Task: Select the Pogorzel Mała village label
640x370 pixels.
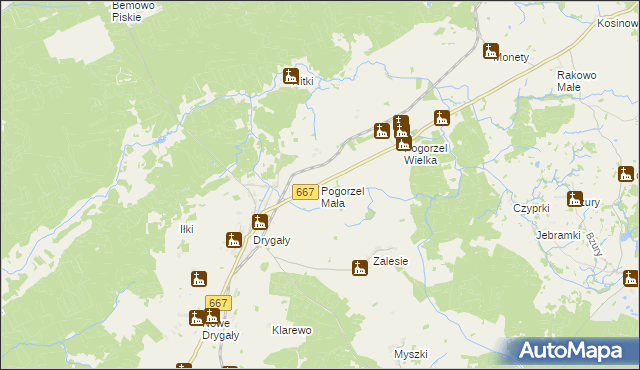Action: click(x=342, y=197)
